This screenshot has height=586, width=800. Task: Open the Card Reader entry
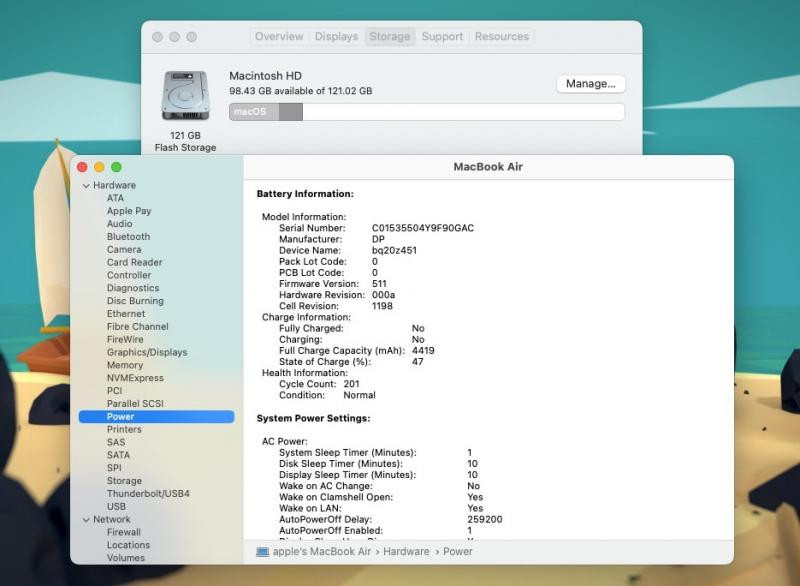tap(135, 262)
